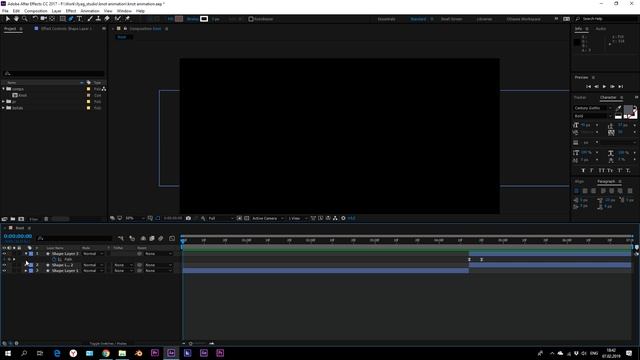Select the Rotation tool
The image size is (640, 360).
(35, 19)
